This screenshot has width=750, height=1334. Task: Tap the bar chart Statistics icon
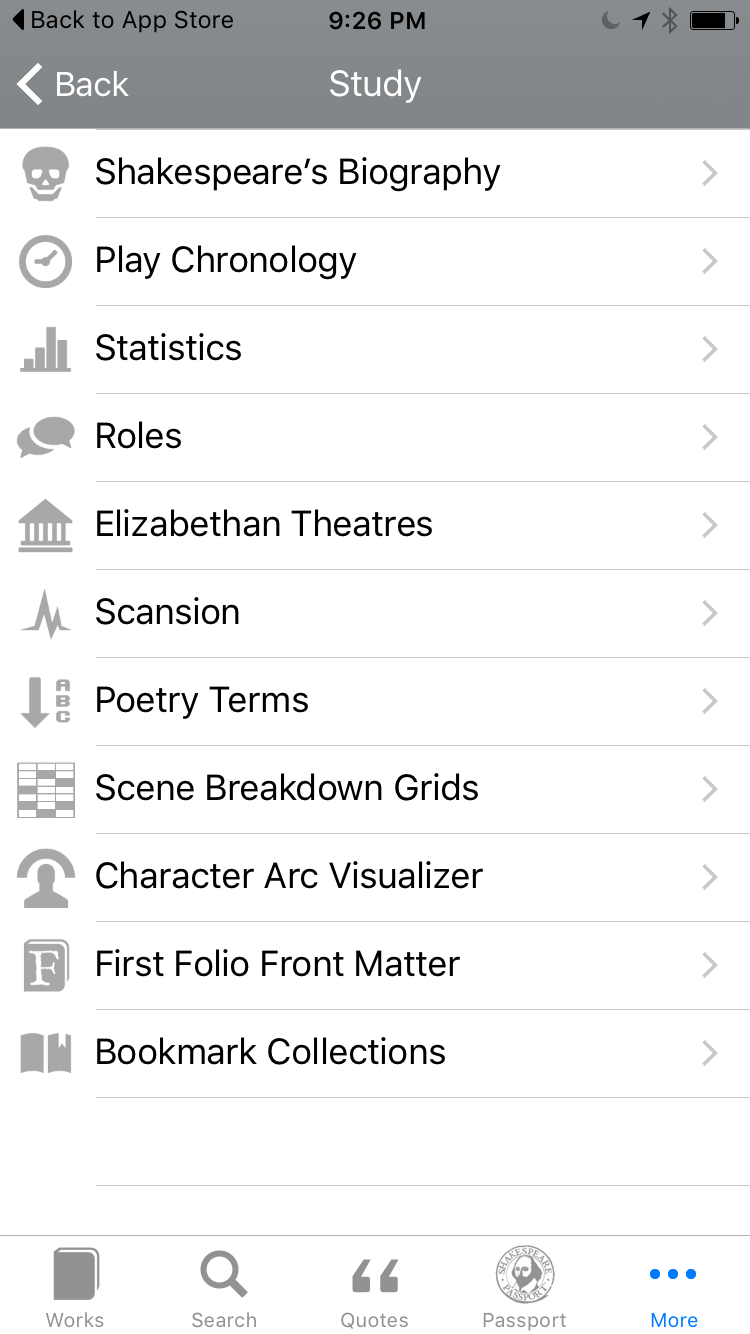click(46, 350)
